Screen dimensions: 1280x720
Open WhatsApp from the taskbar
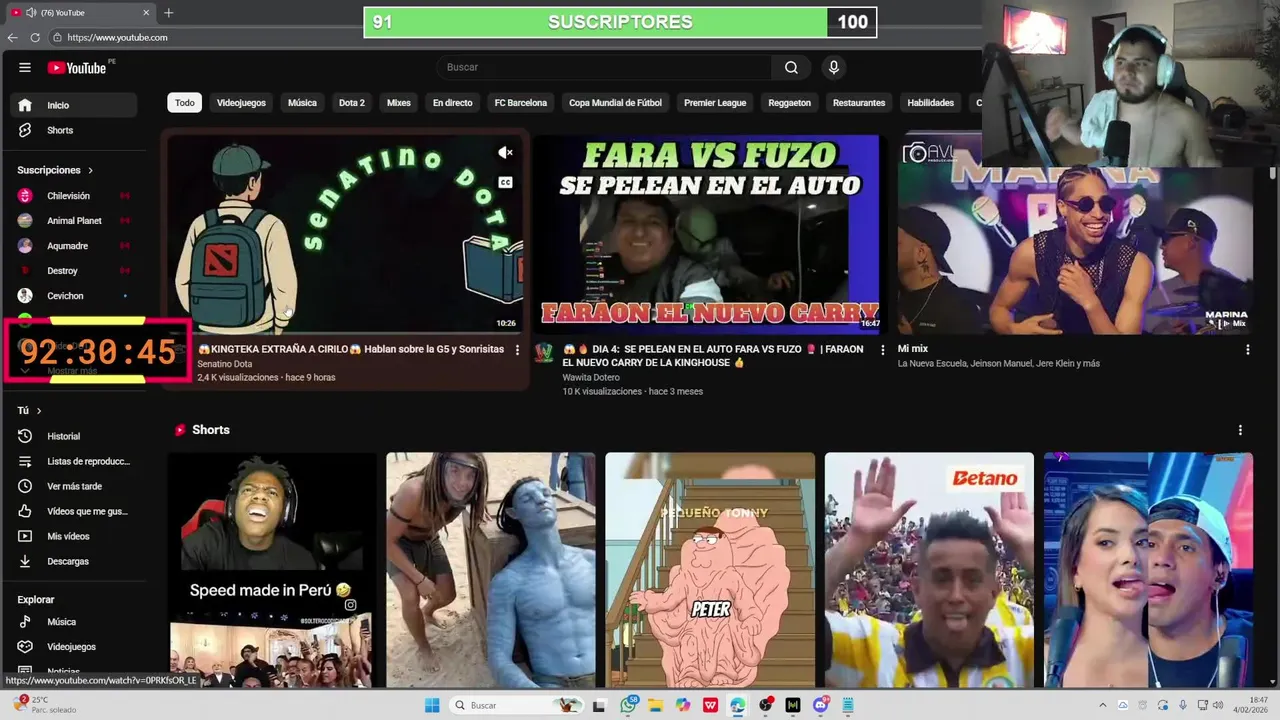point(628,705)
